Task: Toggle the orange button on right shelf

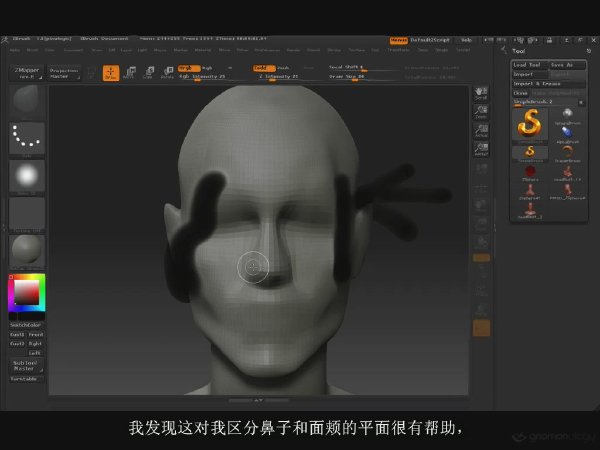Action: 481,258
